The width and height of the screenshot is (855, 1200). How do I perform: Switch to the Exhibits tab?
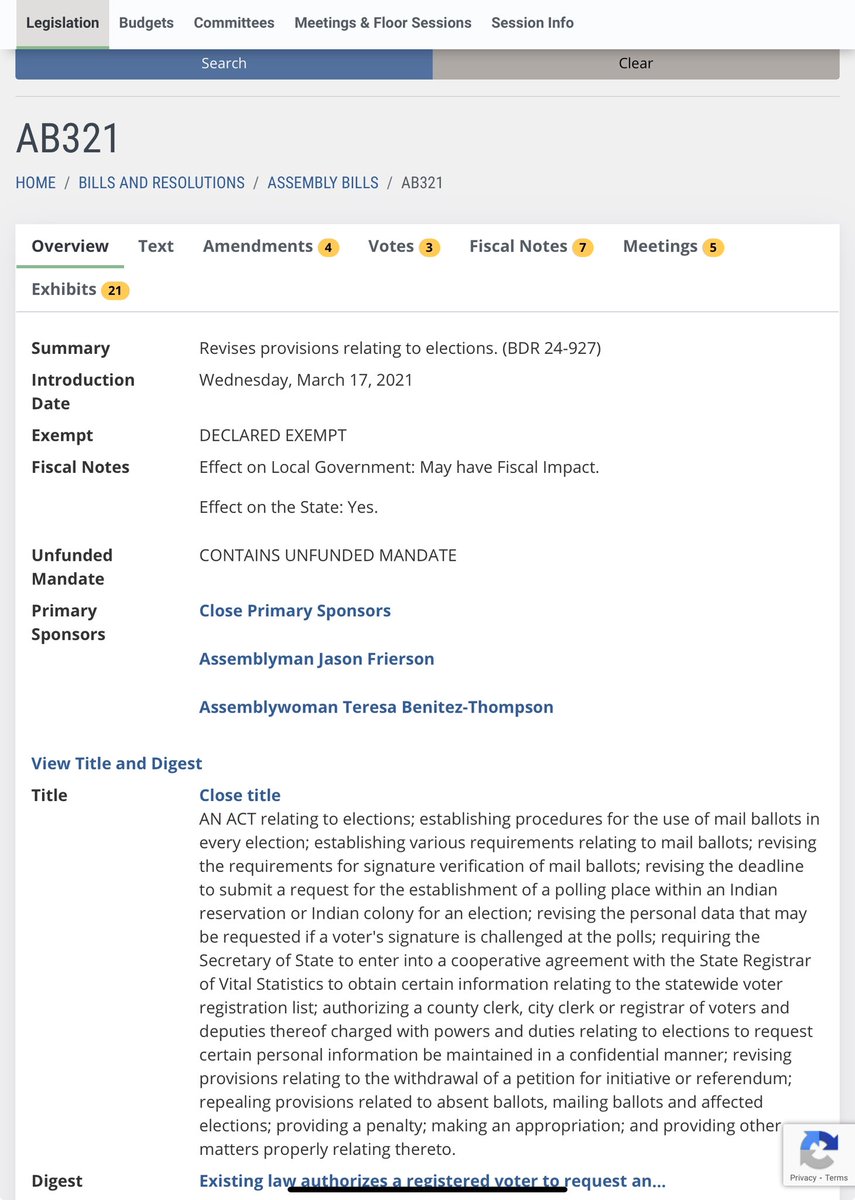tap(80, 290)
